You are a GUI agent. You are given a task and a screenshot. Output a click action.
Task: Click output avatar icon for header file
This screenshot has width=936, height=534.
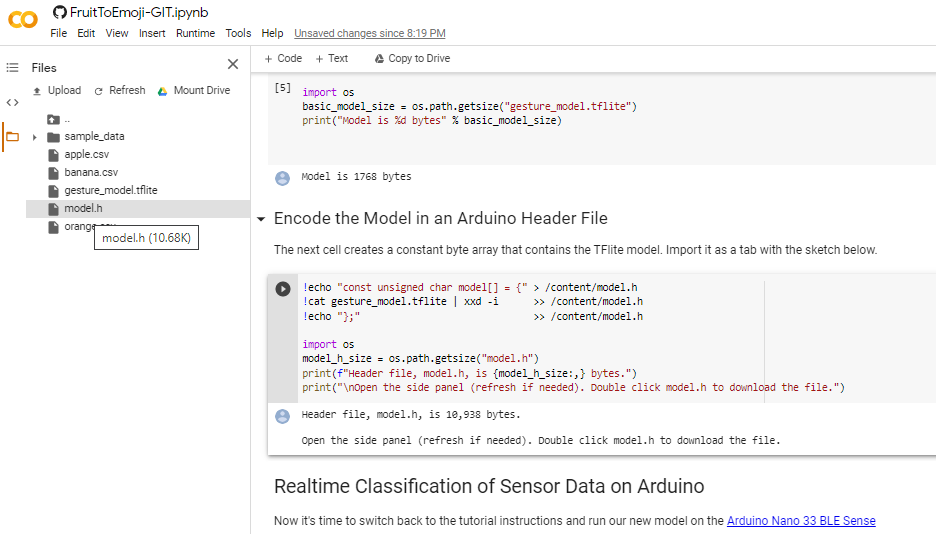[282, 415]
